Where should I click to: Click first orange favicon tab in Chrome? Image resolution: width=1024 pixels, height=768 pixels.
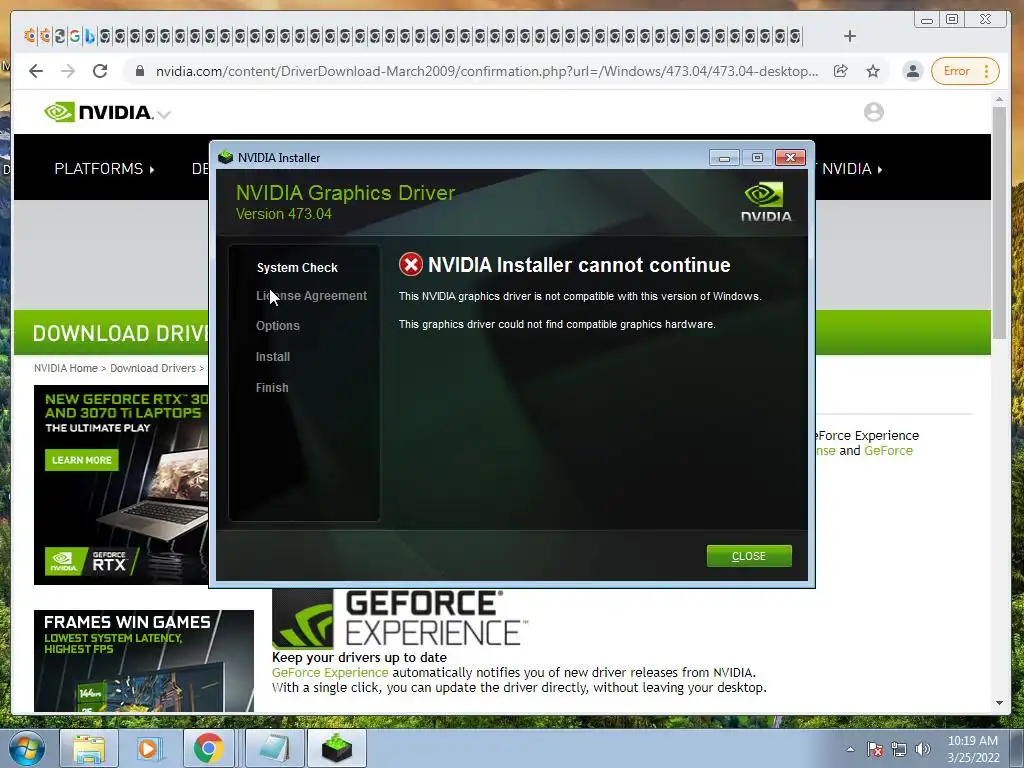pos(29,35)
